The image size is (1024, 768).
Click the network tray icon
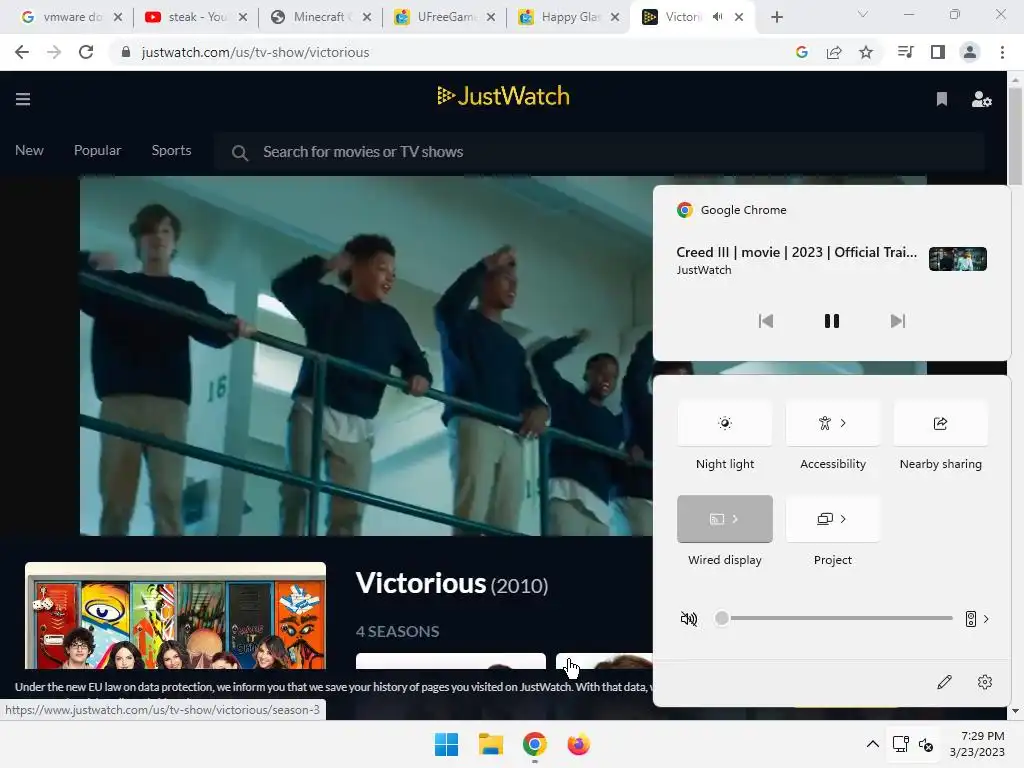[901, 744]
